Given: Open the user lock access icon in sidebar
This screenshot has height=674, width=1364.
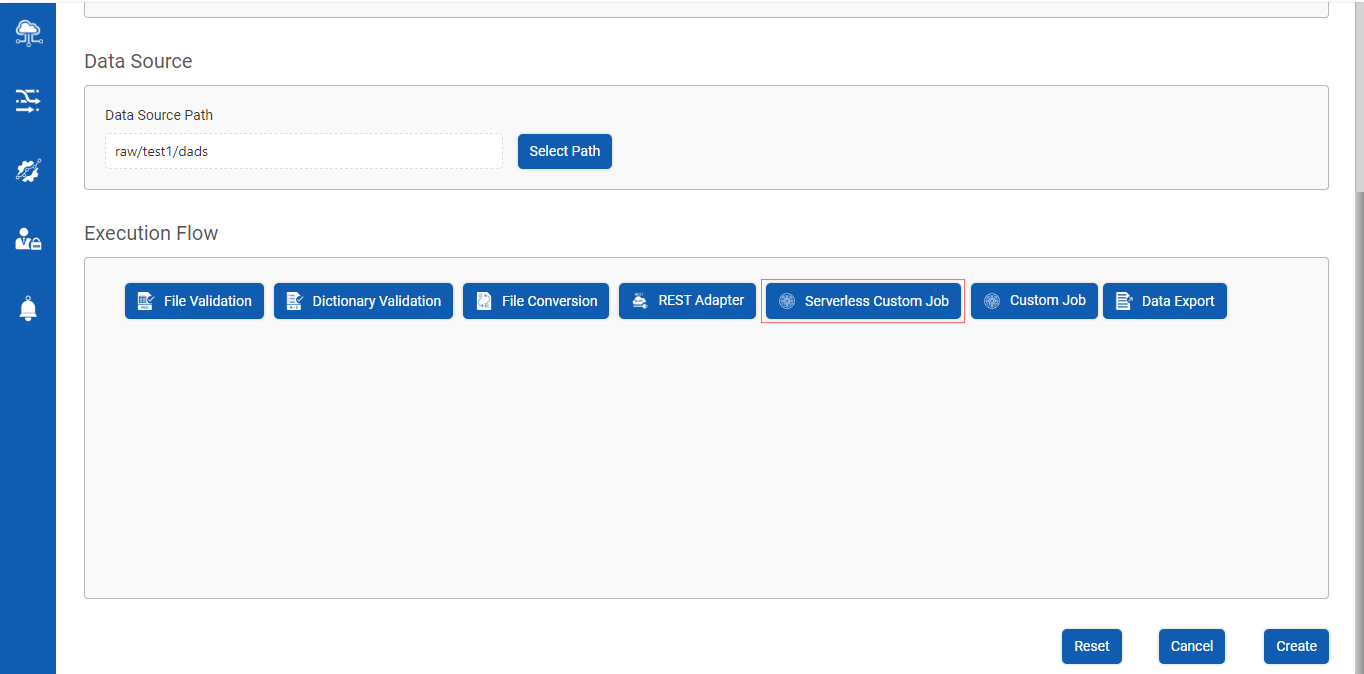Looking at the screenshot, I should click(27, 239).
